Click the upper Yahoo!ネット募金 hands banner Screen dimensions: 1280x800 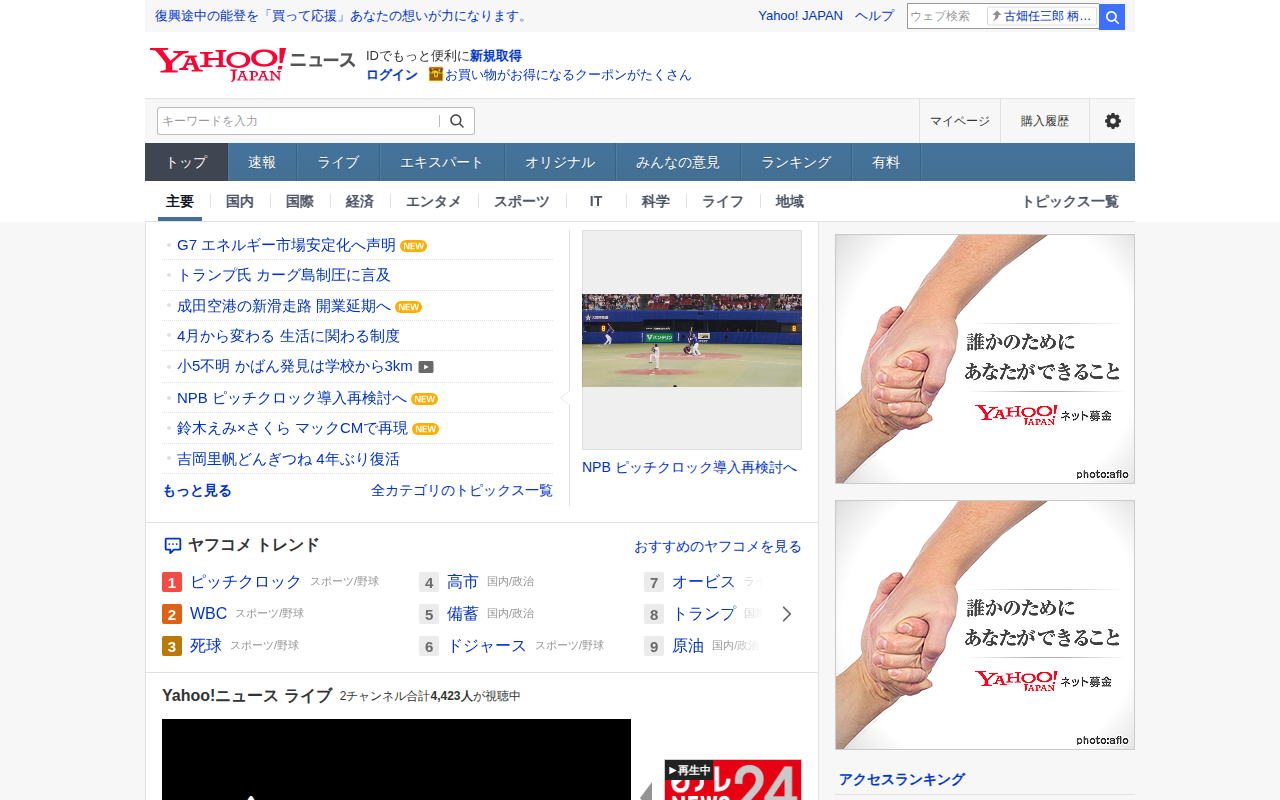point(985,359)
